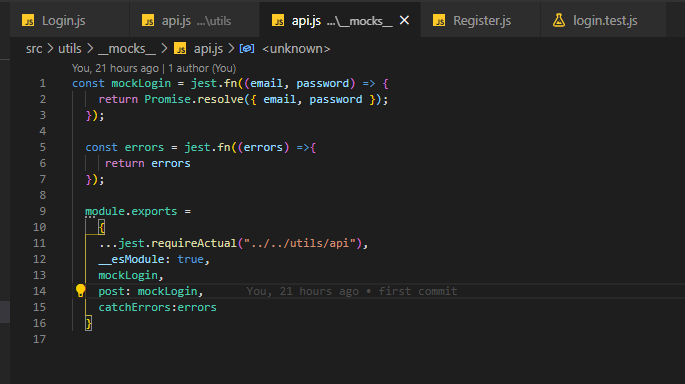Viewport: 685px width, 384px height.
Task: Open the utils breadcrumb segment
Action: click(70, 48)
